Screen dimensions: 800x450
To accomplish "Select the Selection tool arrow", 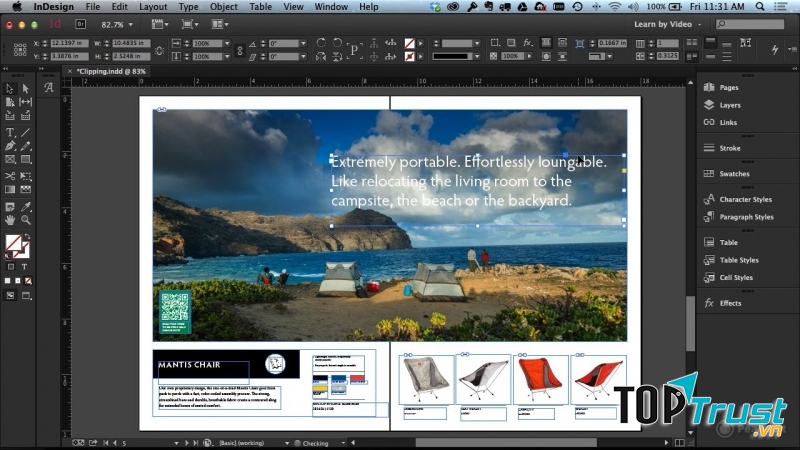I will coord(10,89).
